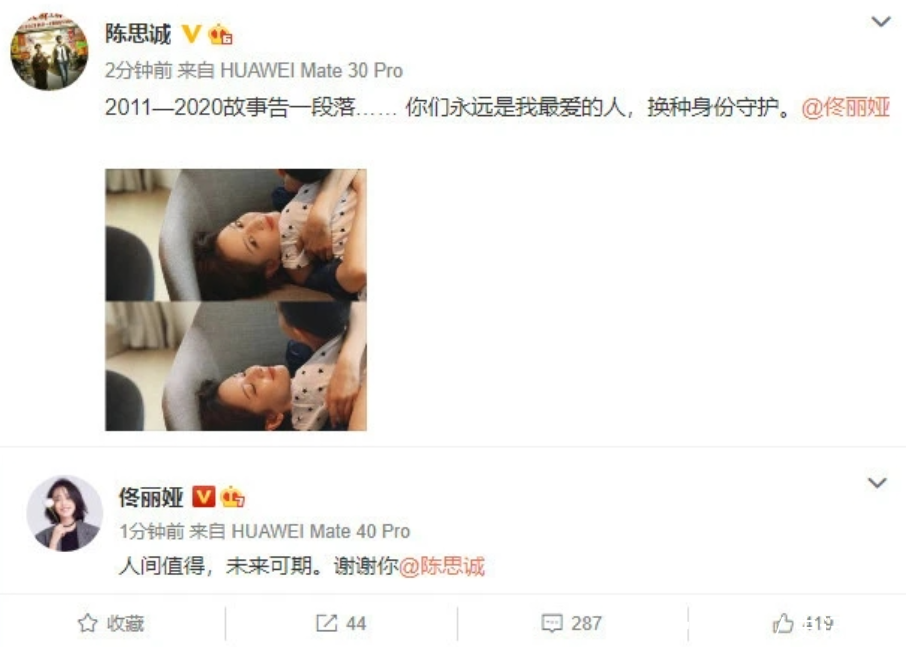This screenshot has width=906, height=647.
Task: Expand the options chevron on 陈思诚's post
Action: coord(881,22)
